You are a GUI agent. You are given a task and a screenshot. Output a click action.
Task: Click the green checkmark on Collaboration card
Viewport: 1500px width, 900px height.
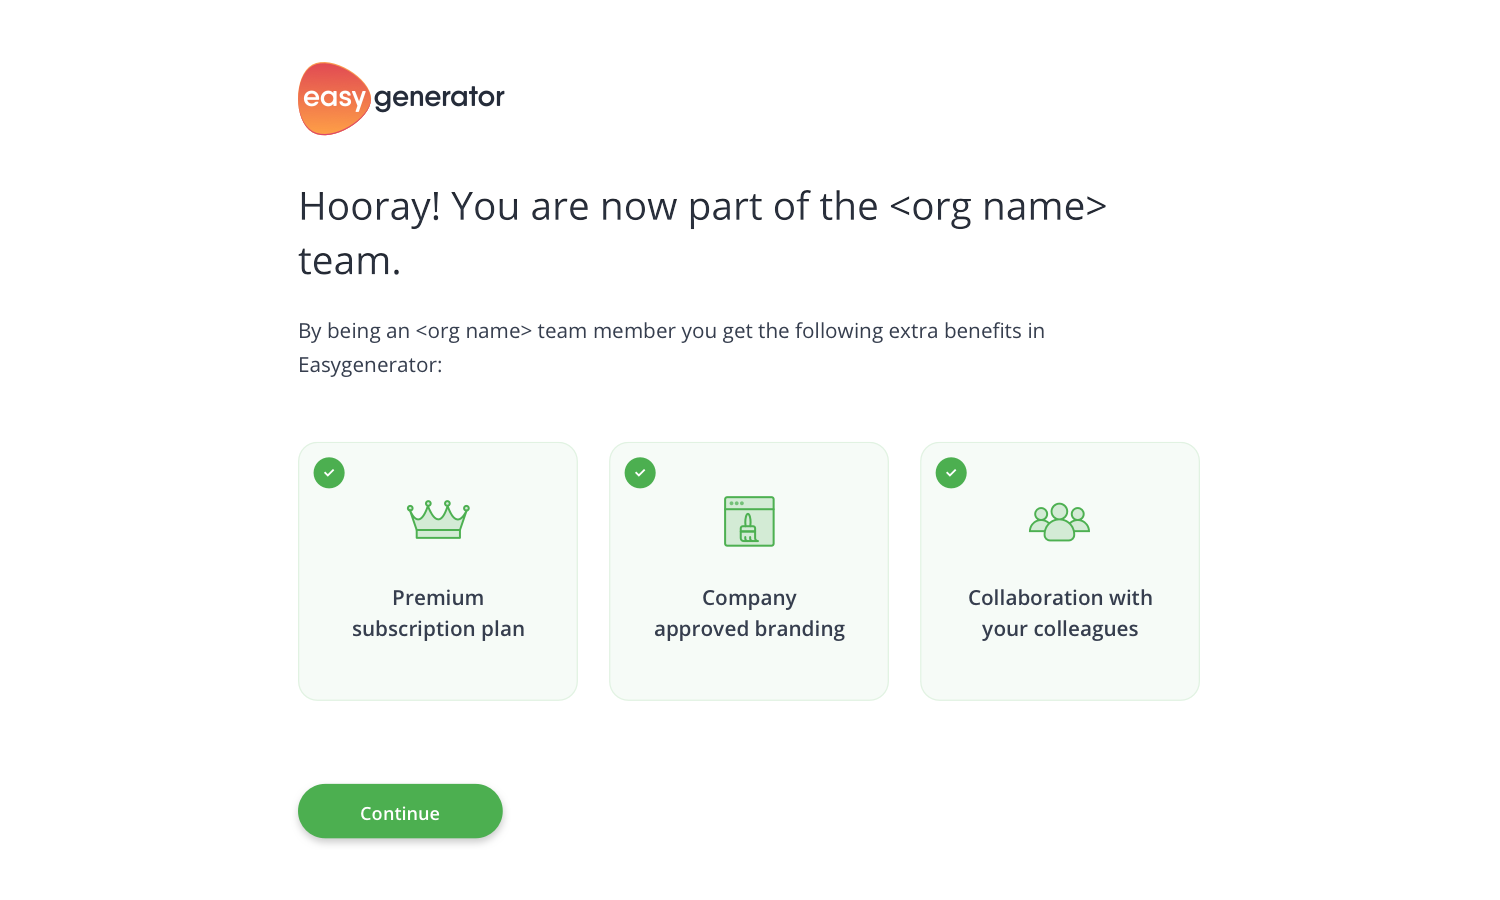click(951, 473)
